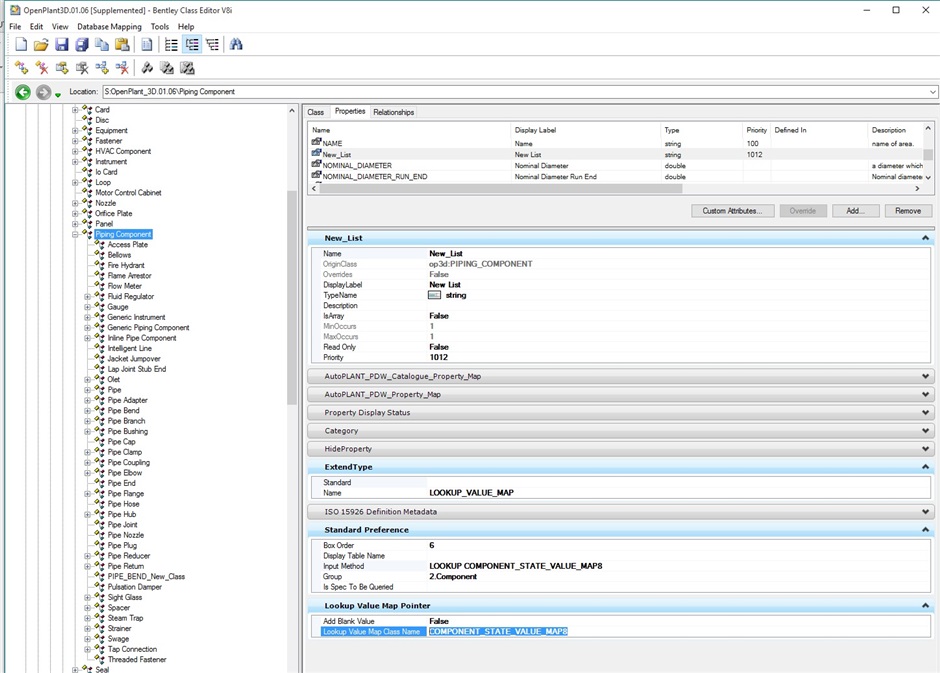This screenshot has width=940, height=673.
Task: Open the document report icon
Action: [147, 44]
